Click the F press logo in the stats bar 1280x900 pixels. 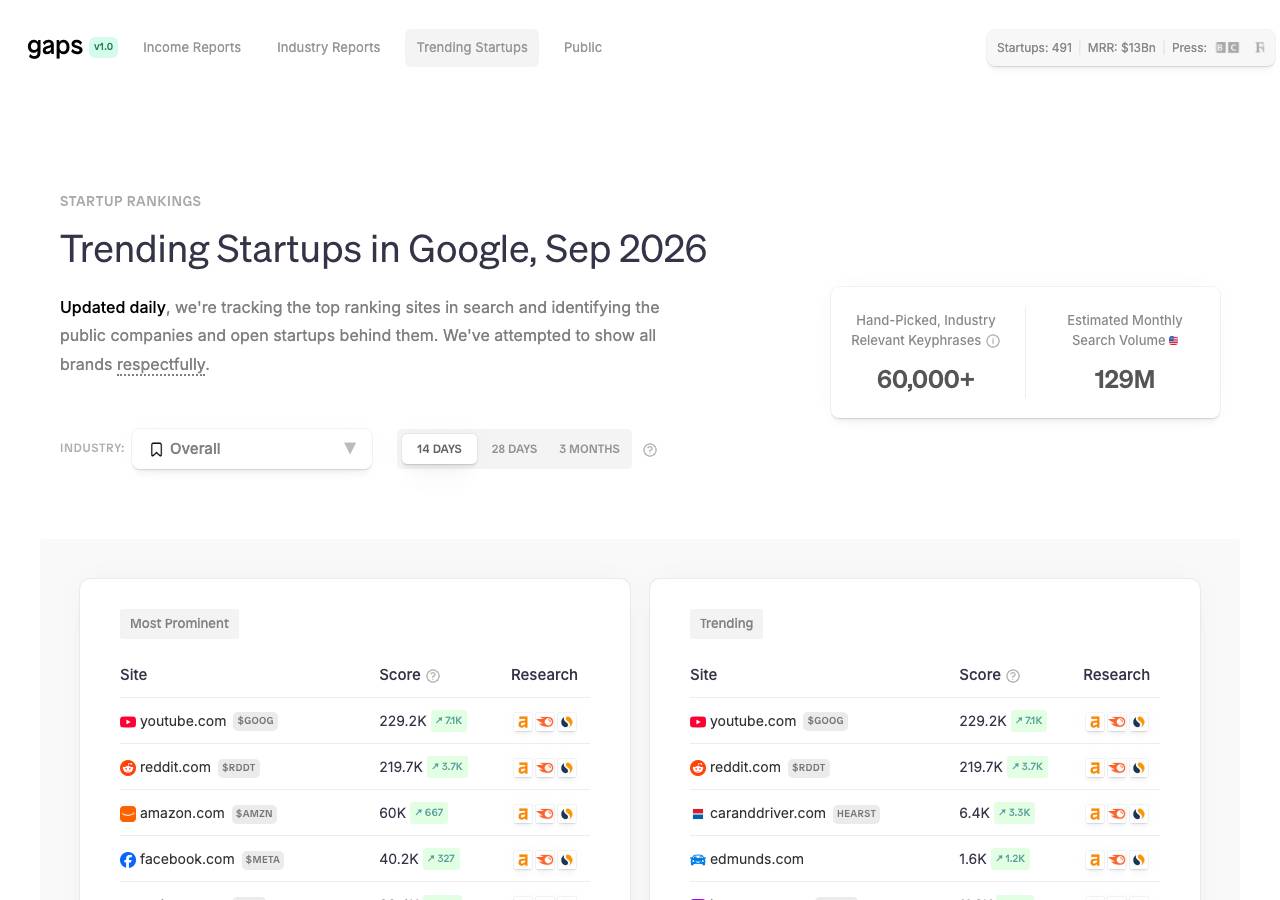[1260, 47]
